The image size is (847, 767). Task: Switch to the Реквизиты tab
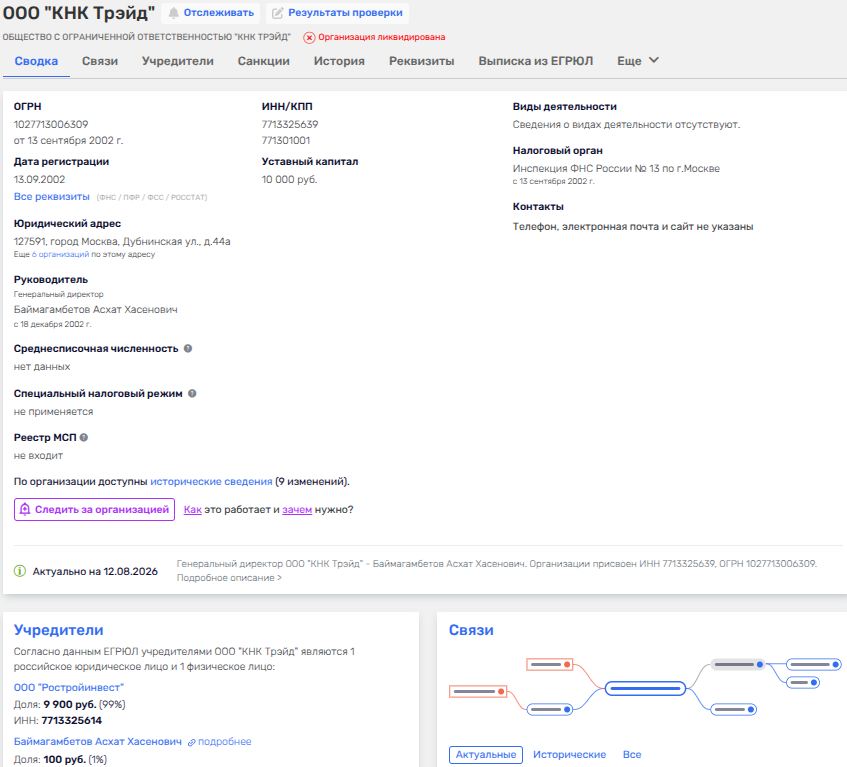[x=421, y=61]
